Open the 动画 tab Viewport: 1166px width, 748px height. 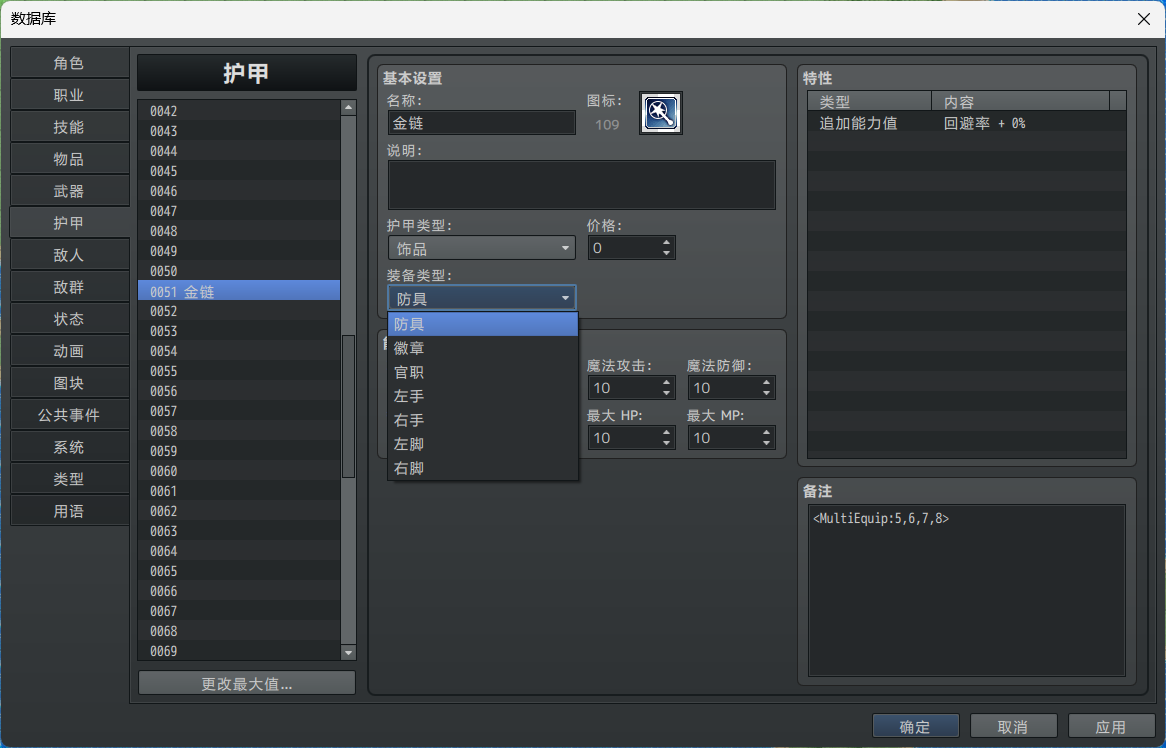pyautogui.click(x=69, y=351)
